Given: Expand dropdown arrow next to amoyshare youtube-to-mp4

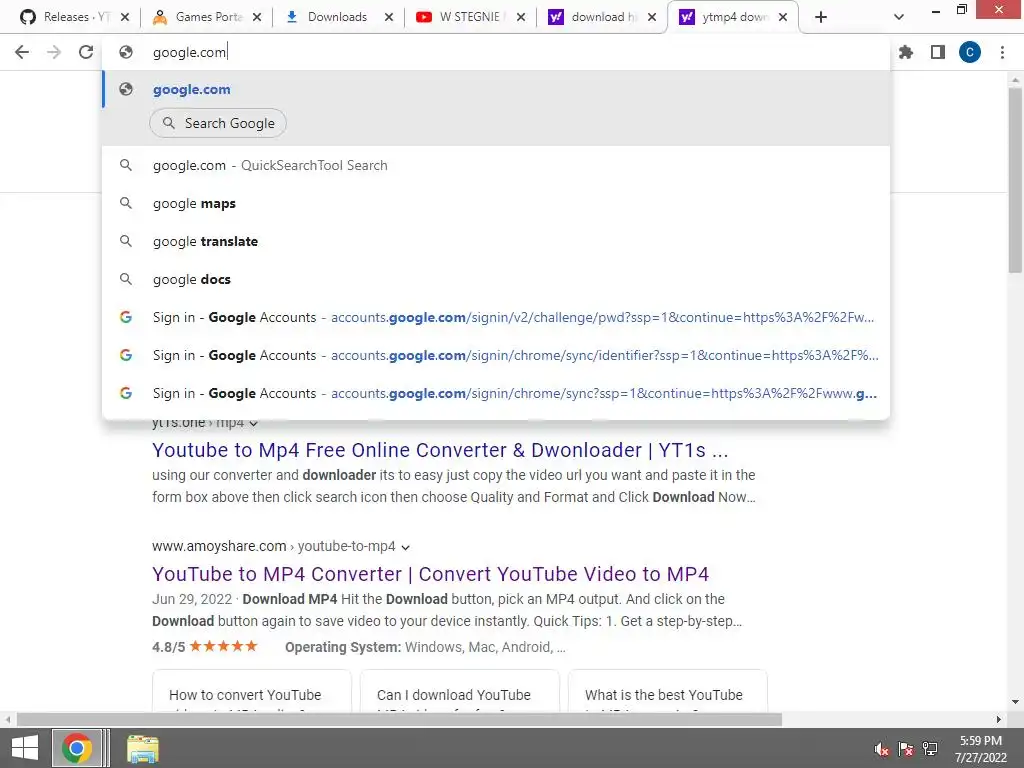Looking at the screenshot, I should (x=406, y=547).
